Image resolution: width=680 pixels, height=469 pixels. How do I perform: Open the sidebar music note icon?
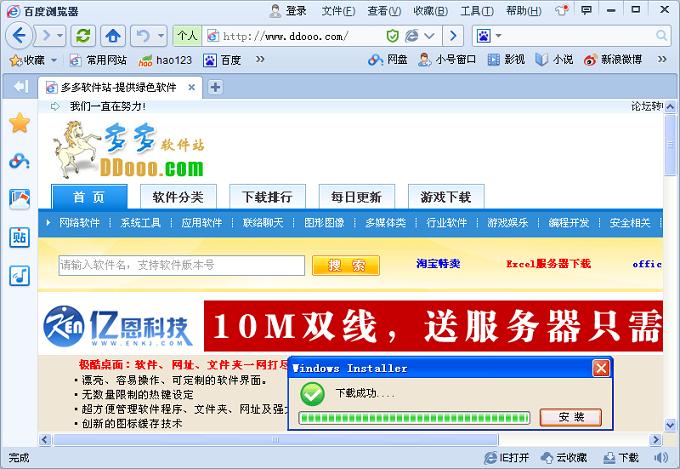[20, 275]
